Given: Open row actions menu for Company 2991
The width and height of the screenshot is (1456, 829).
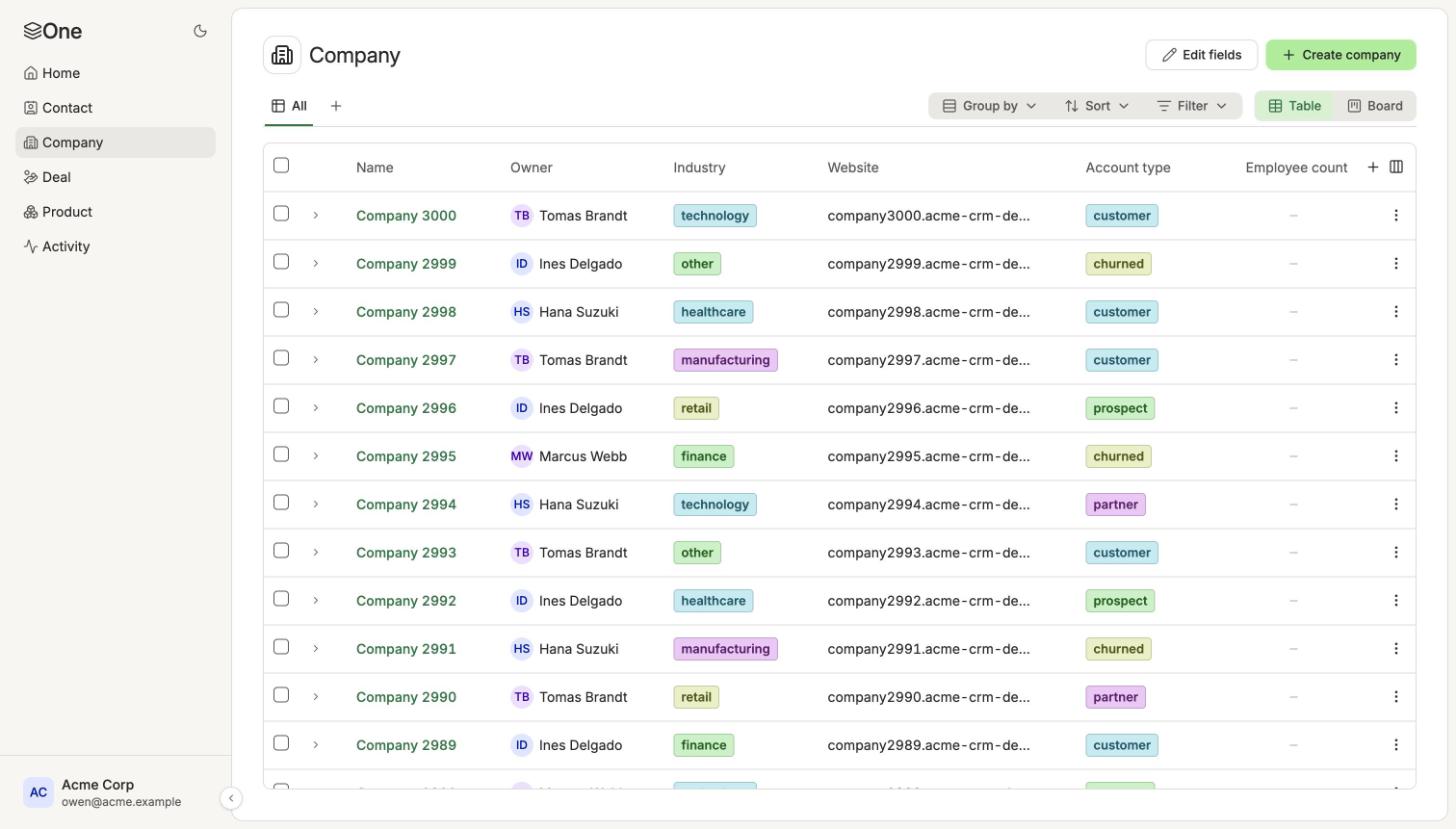Looking at the screenshot, I should tap(1396, 649).
